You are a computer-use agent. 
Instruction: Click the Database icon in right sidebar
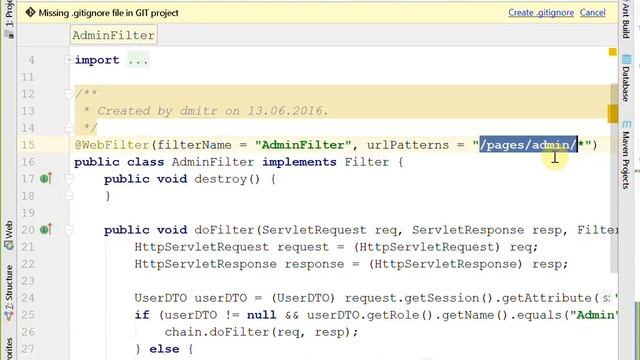tap(627, 60)
